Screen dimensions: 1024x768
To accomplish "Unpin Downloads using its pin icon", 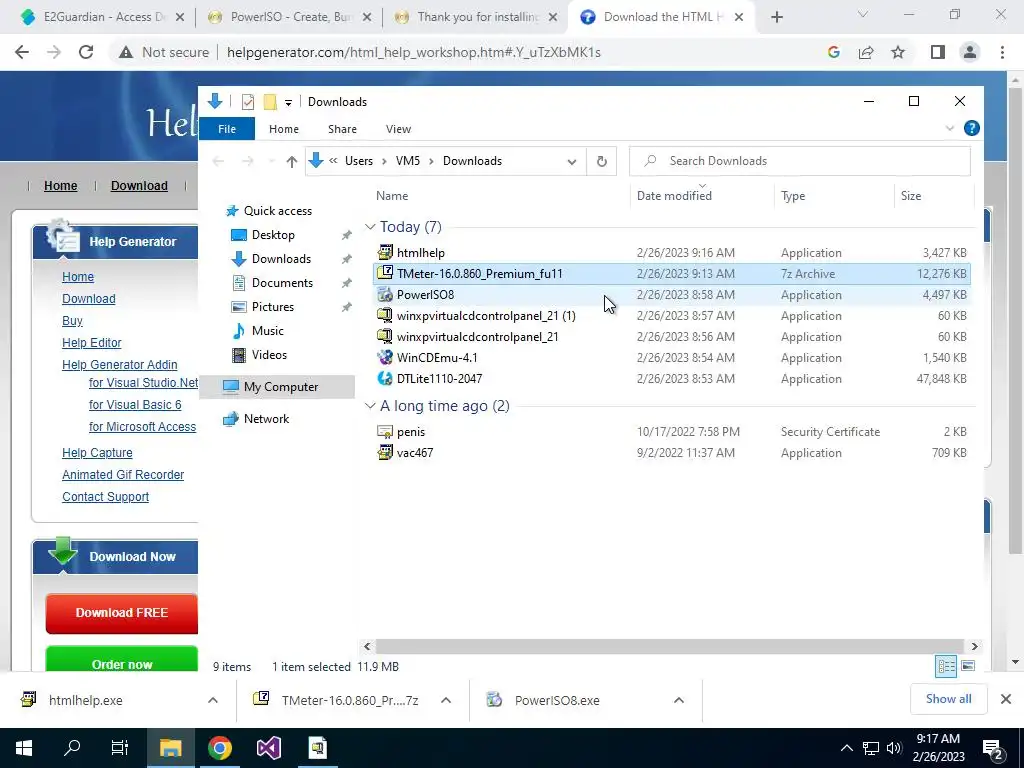I will point(346,259).
